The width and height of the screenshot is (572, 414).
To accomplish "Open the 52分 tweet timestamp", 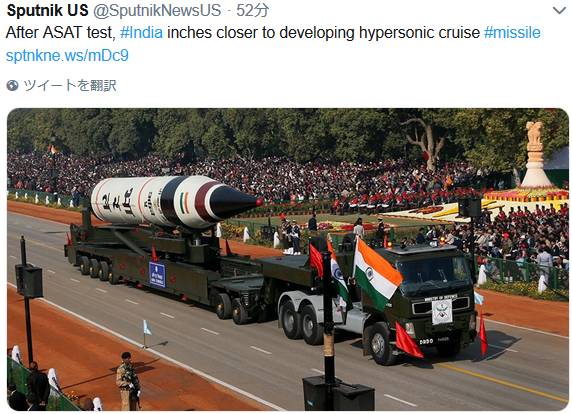I will point(252,11).
